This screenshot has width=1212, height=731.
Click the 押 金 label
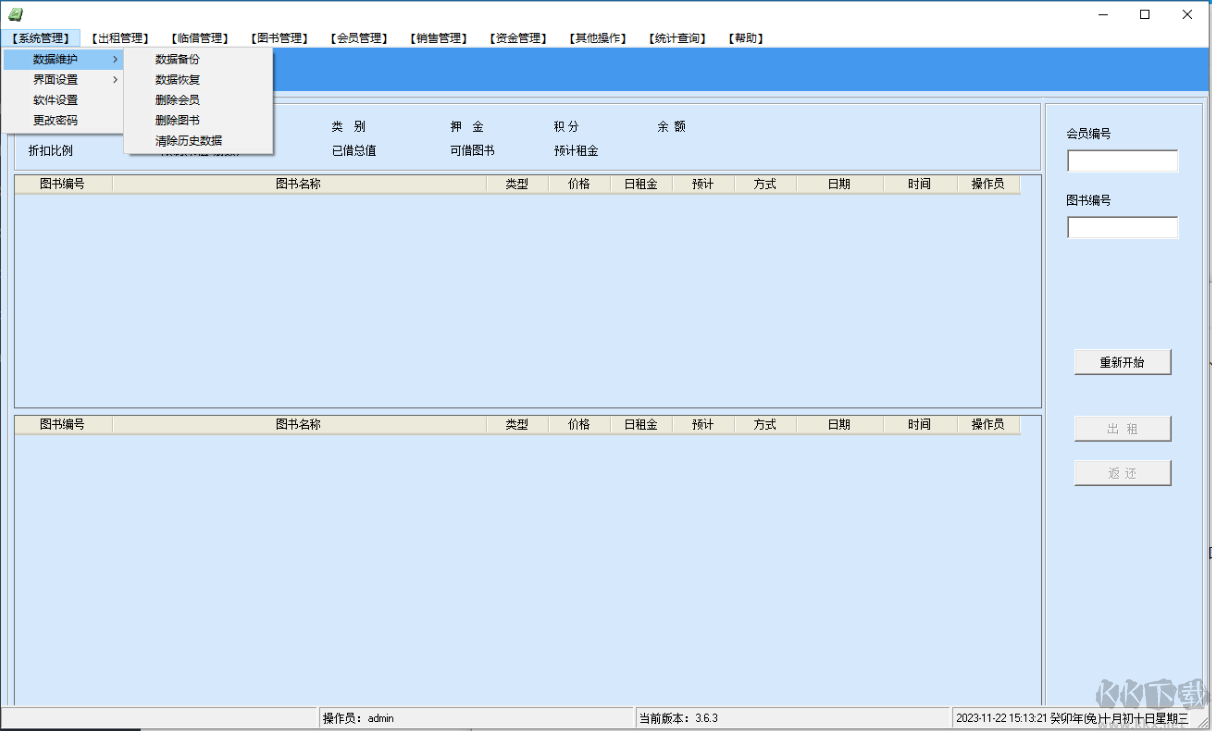pos(467,127)
